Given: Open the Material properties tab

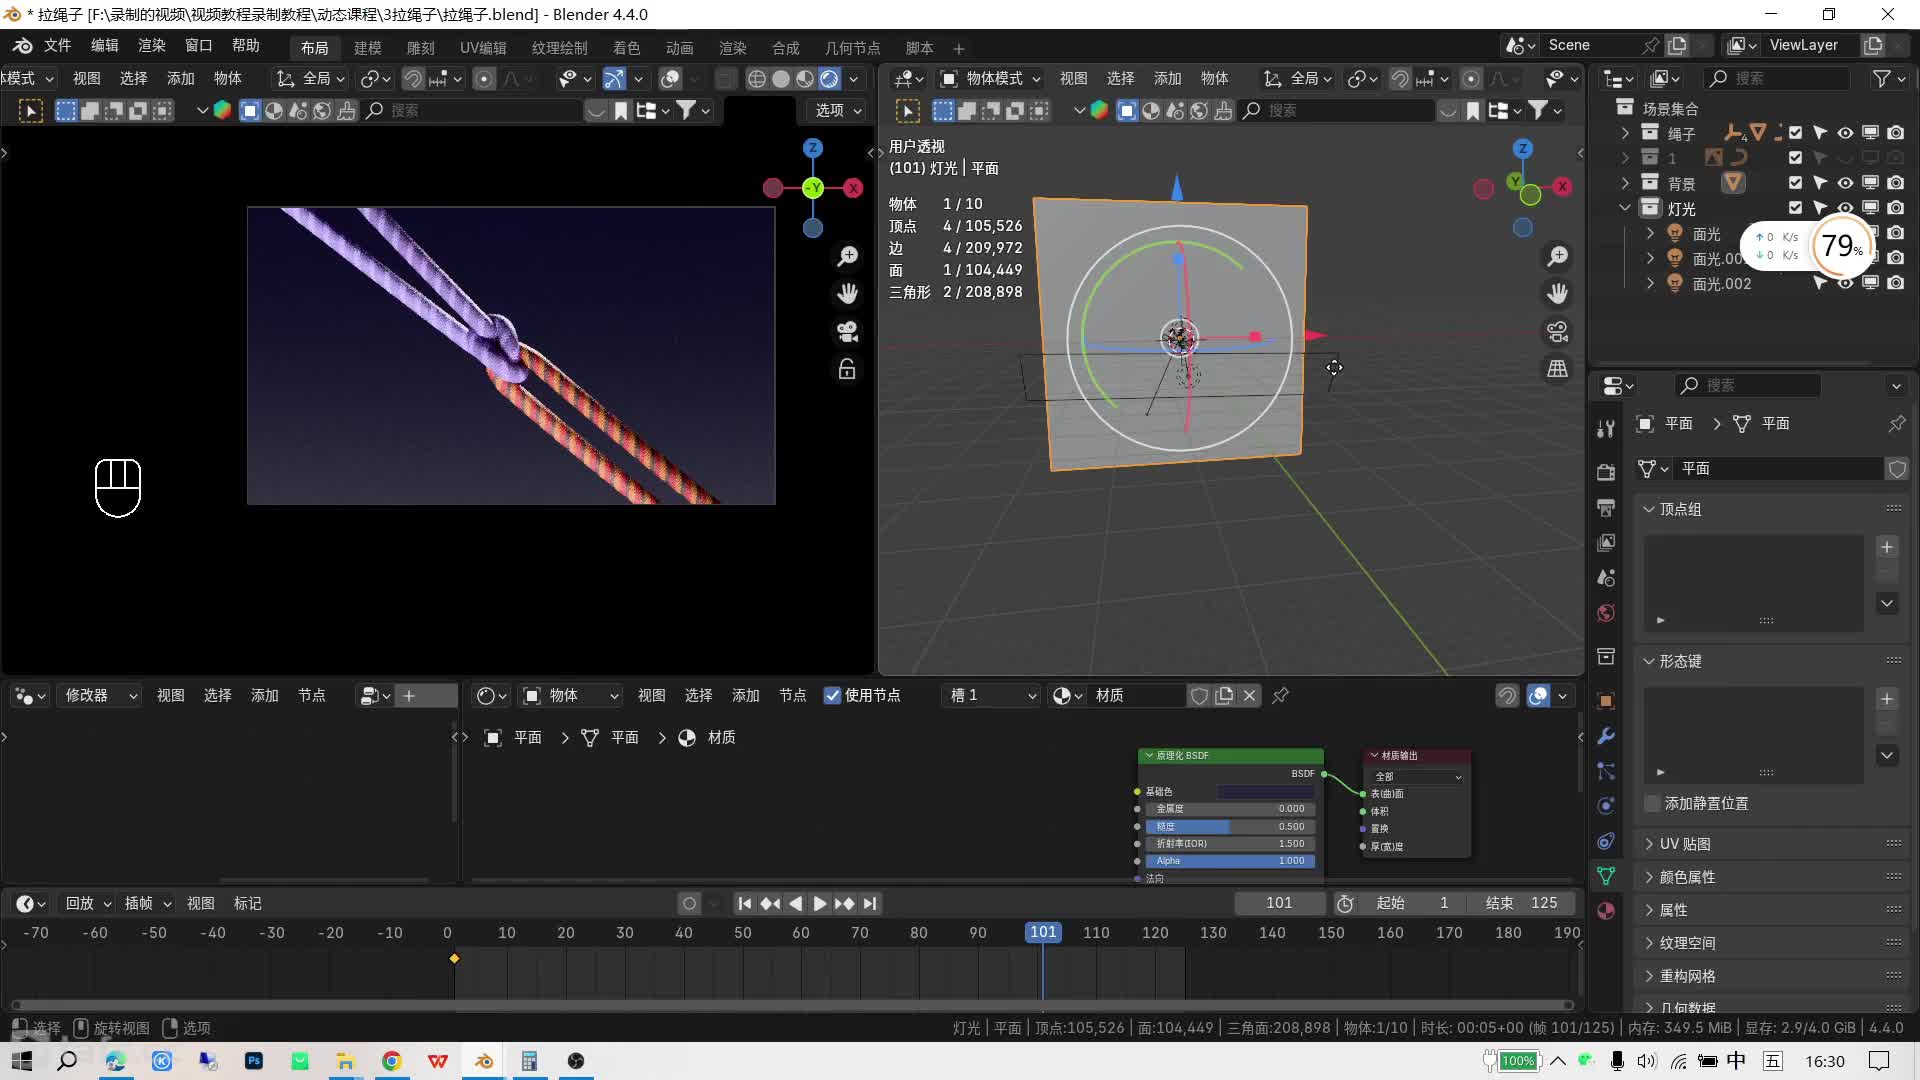Looking at the screenshot, I should click(1606, 911).
